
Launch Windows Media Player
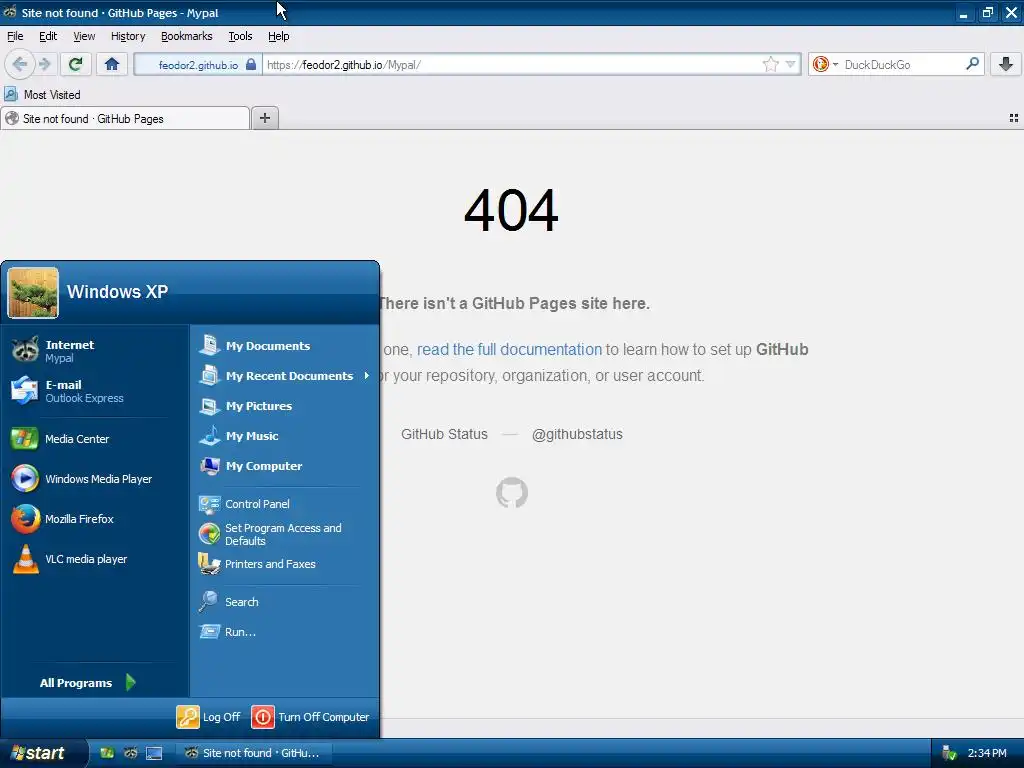95,479
